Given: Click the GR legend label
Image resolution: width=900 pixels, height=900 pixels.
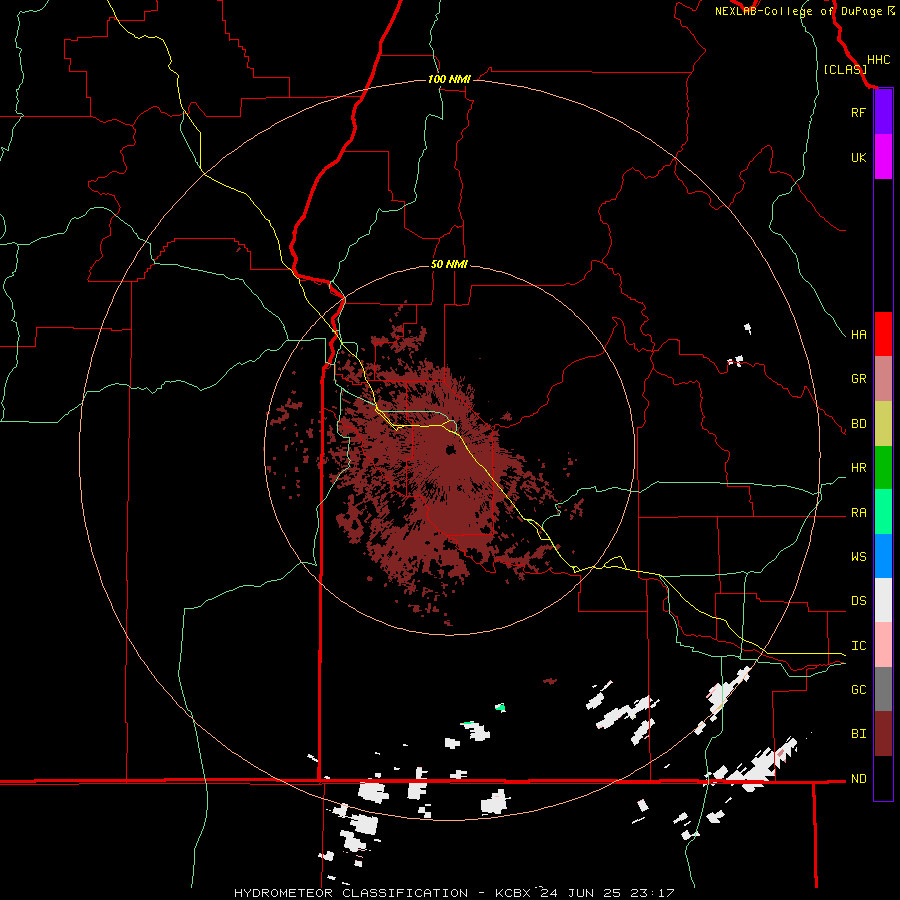Looking at the screenshot, I should 859,379.
